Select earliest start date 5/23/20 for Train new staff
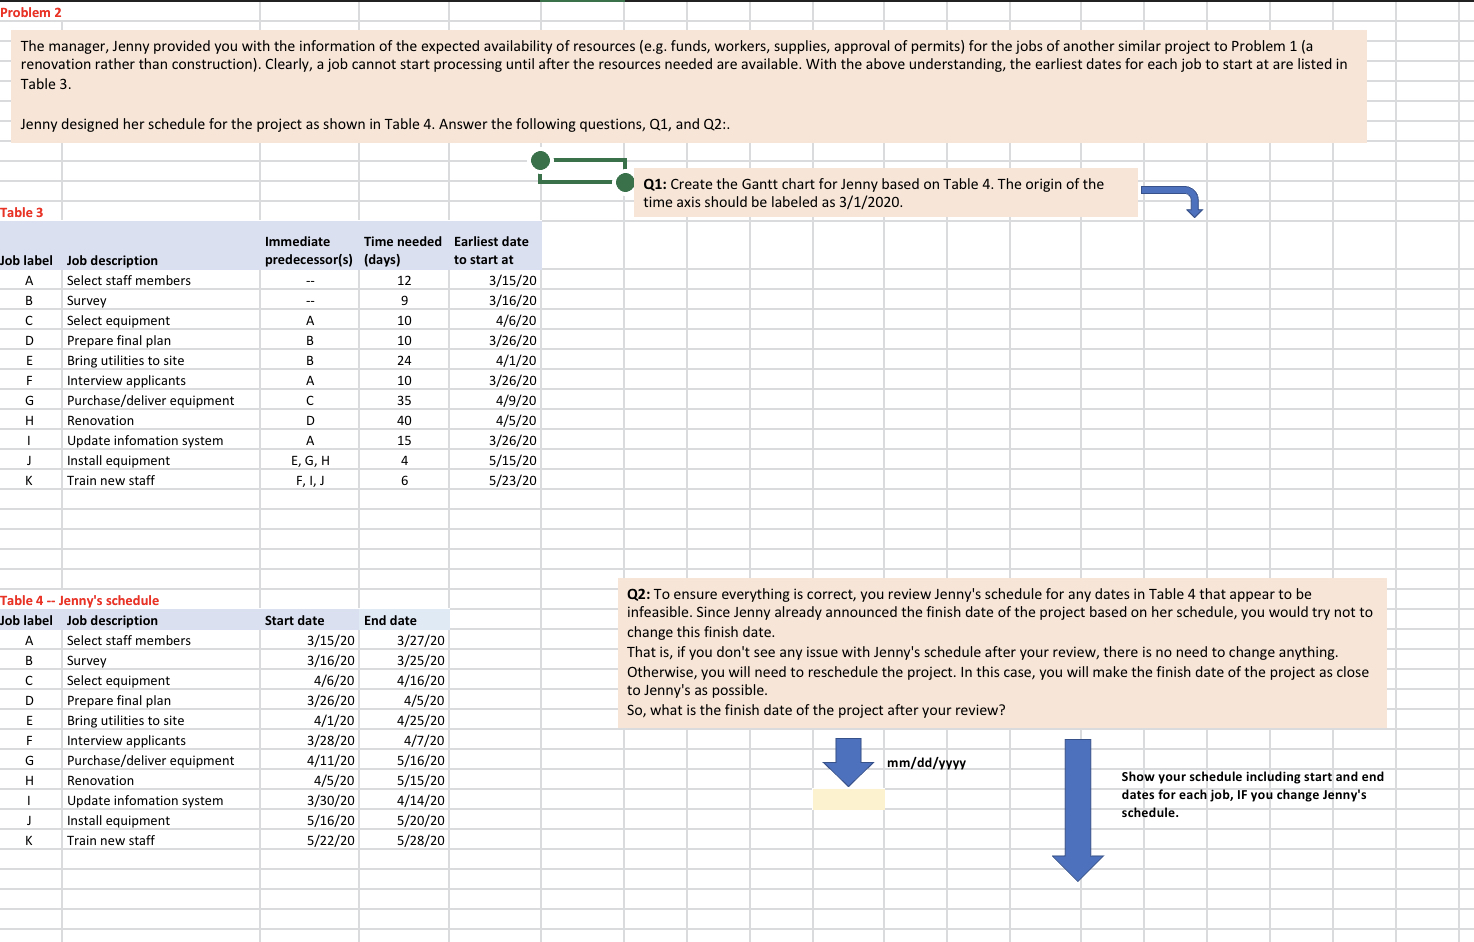Screen dimensions: 1474x942 coord(515,480)
